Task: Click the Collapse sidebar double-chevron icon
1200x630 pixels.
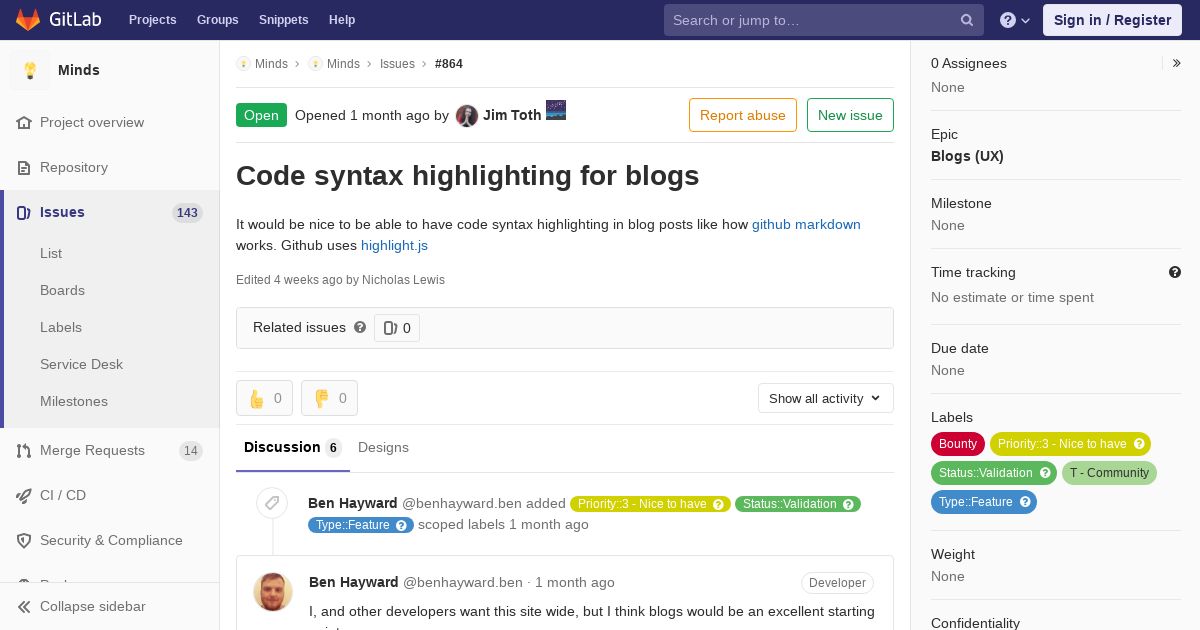Action: pos(24,606)
